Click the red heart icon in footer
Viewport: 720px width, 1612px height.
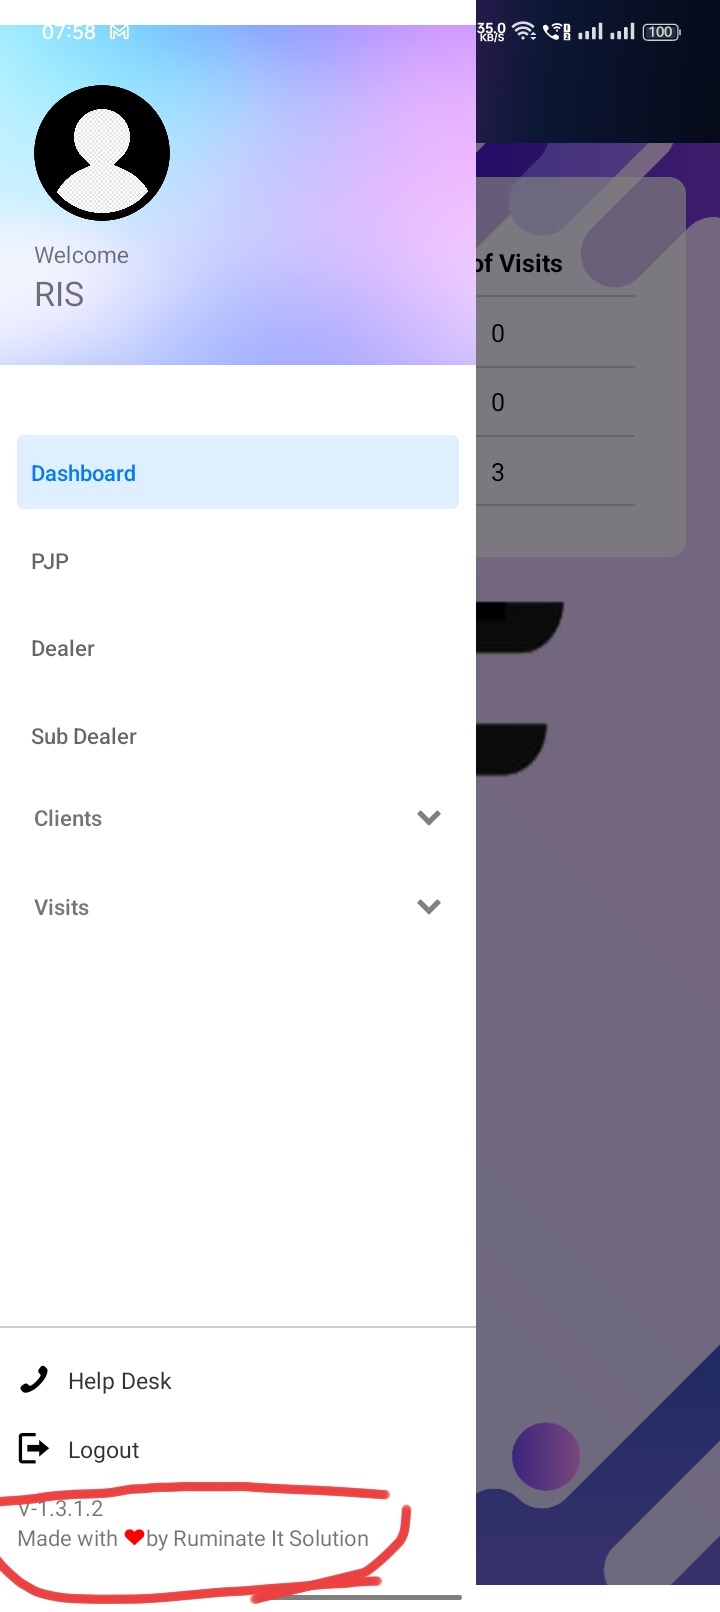134,1537
